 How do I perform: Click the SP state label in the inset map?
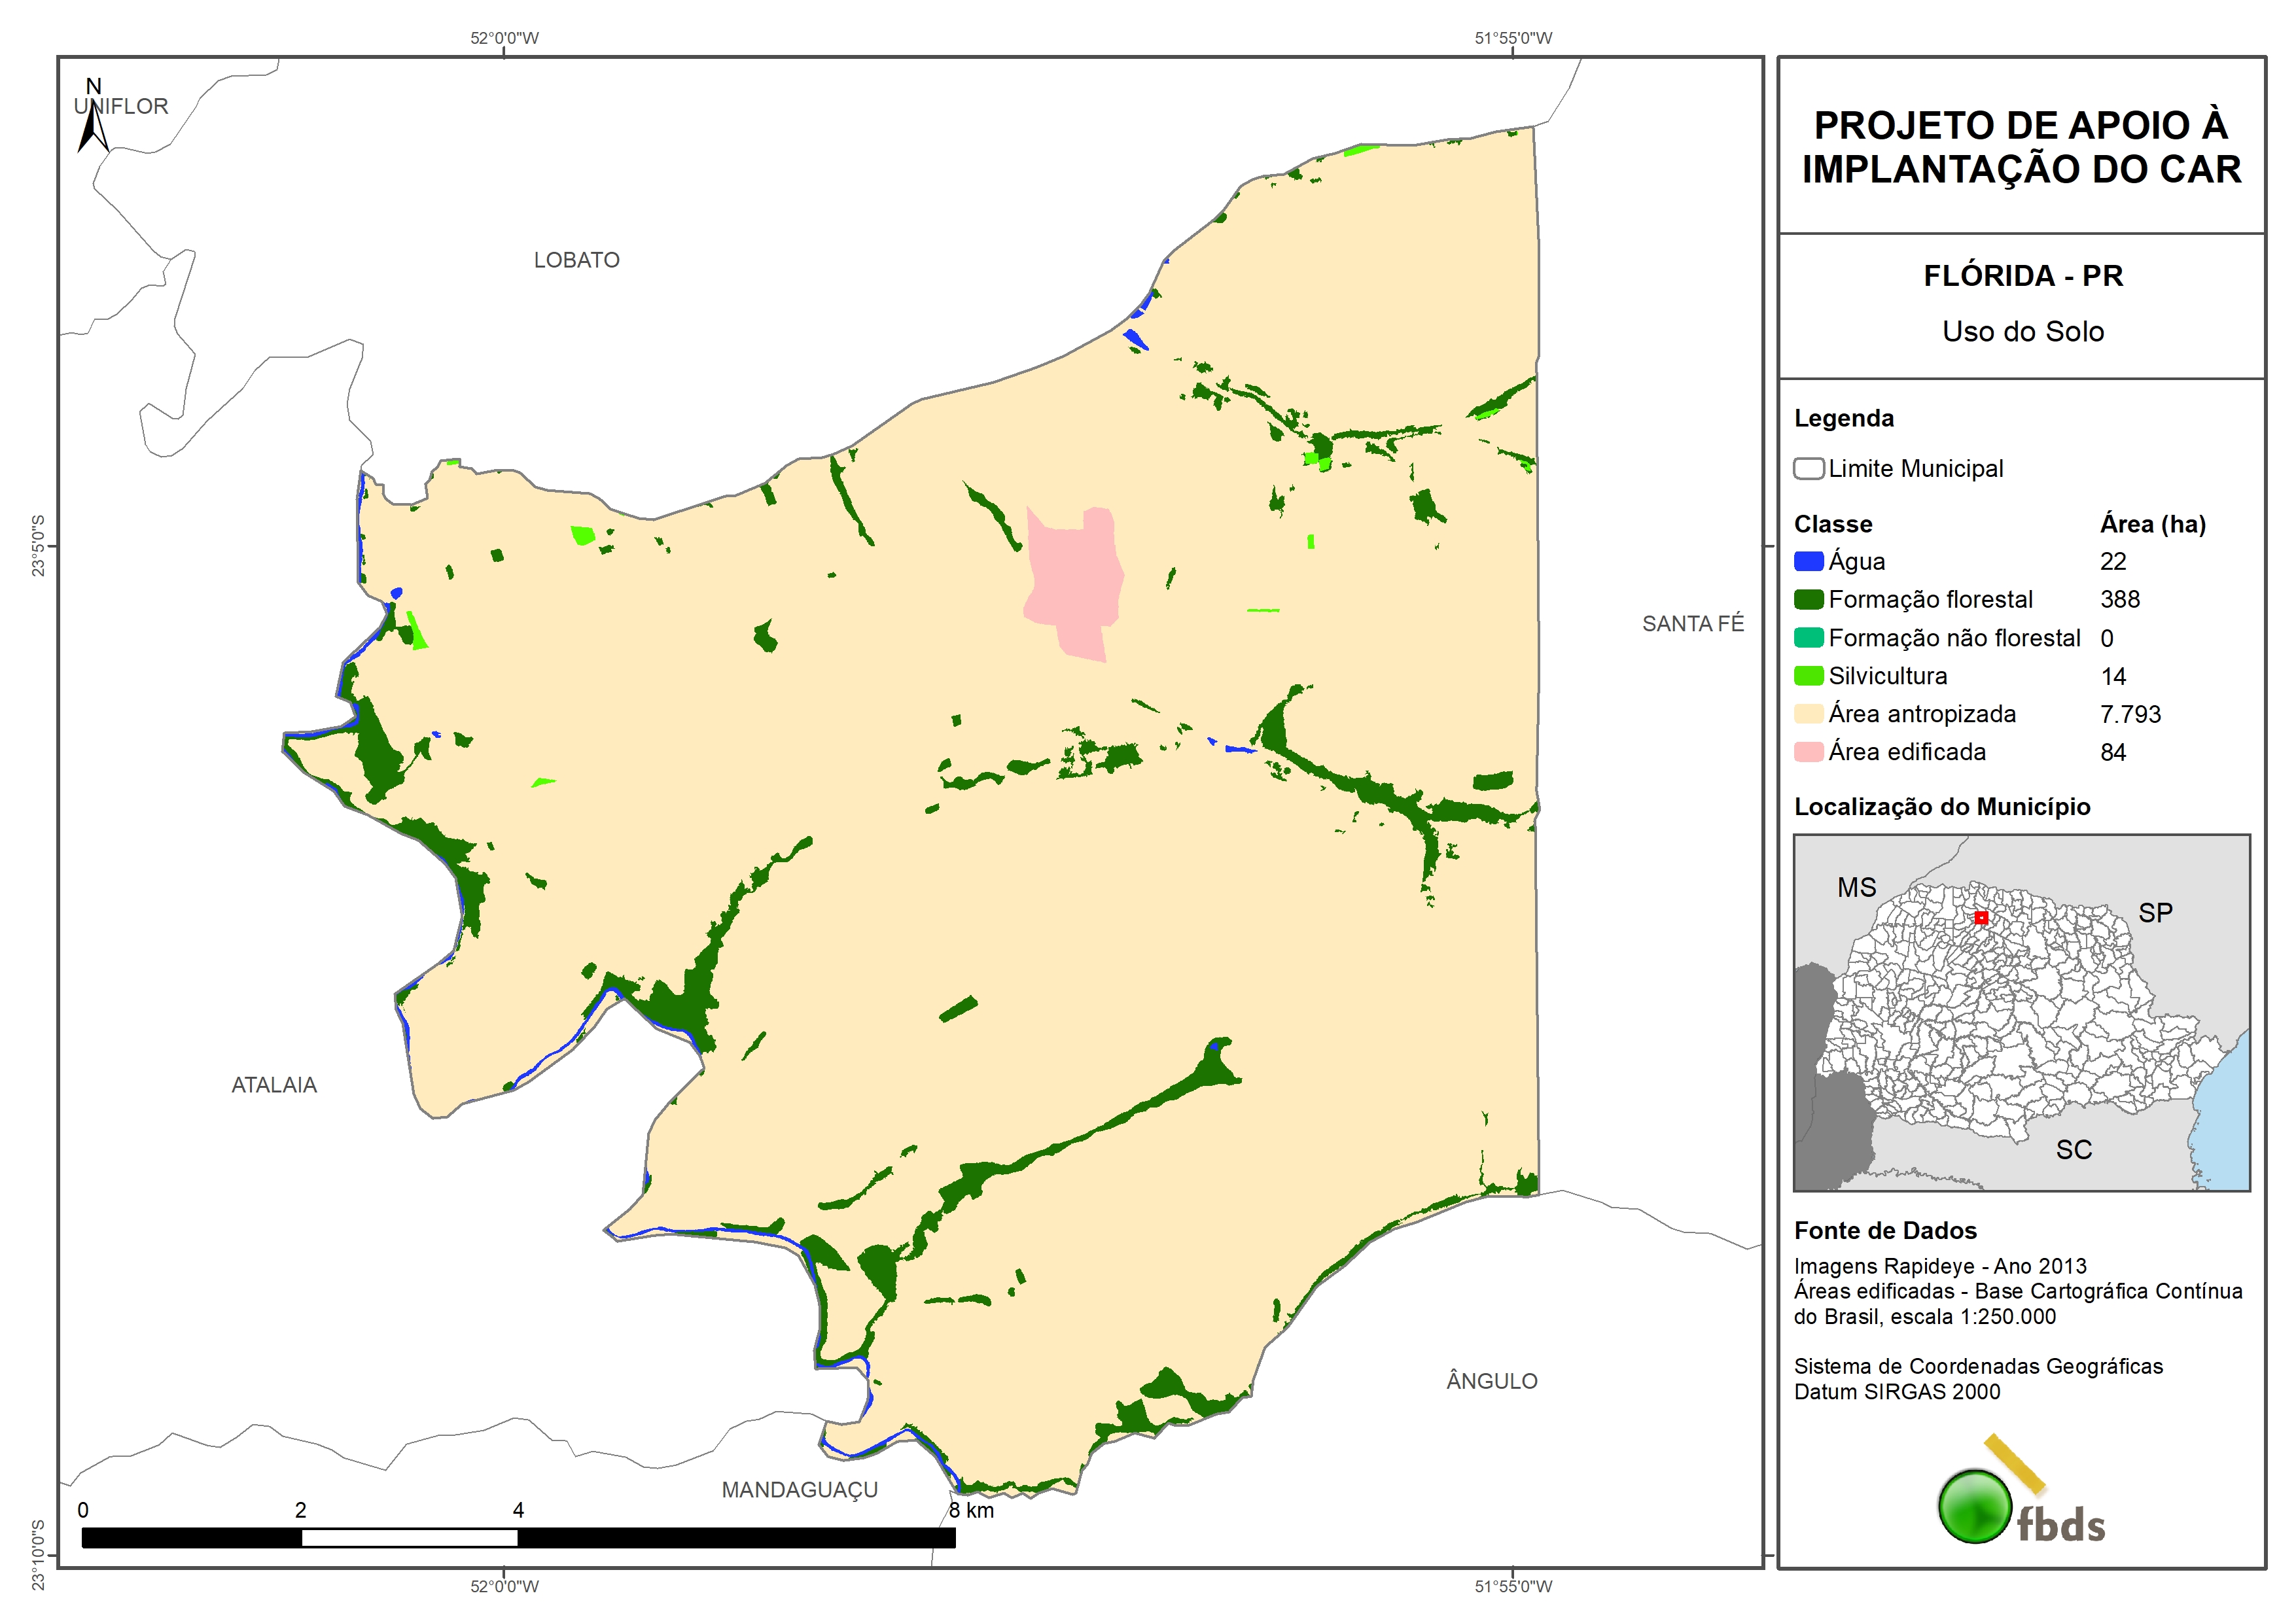pyautogui.click(x=2155, y=913)
